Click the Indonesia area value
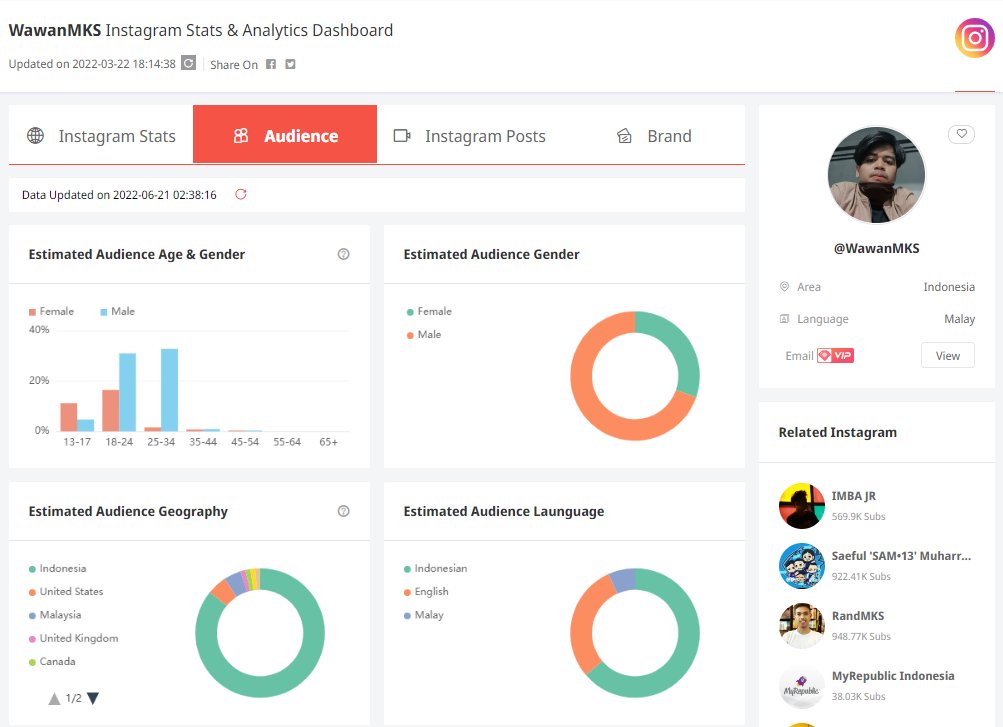The height and width of the screenshot is (727, 1003). coord(949,286)
